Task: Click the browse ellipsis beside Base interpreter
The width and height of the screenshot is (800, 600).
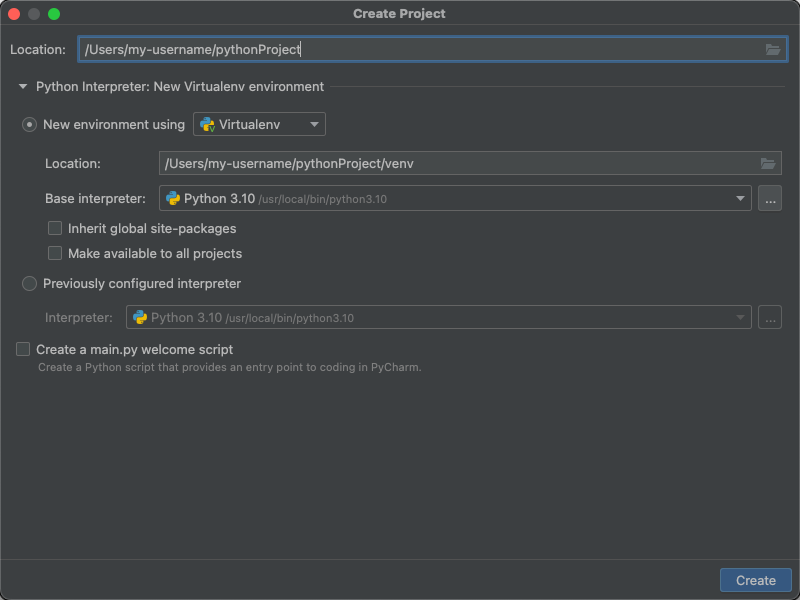Action: click(769, 198)
